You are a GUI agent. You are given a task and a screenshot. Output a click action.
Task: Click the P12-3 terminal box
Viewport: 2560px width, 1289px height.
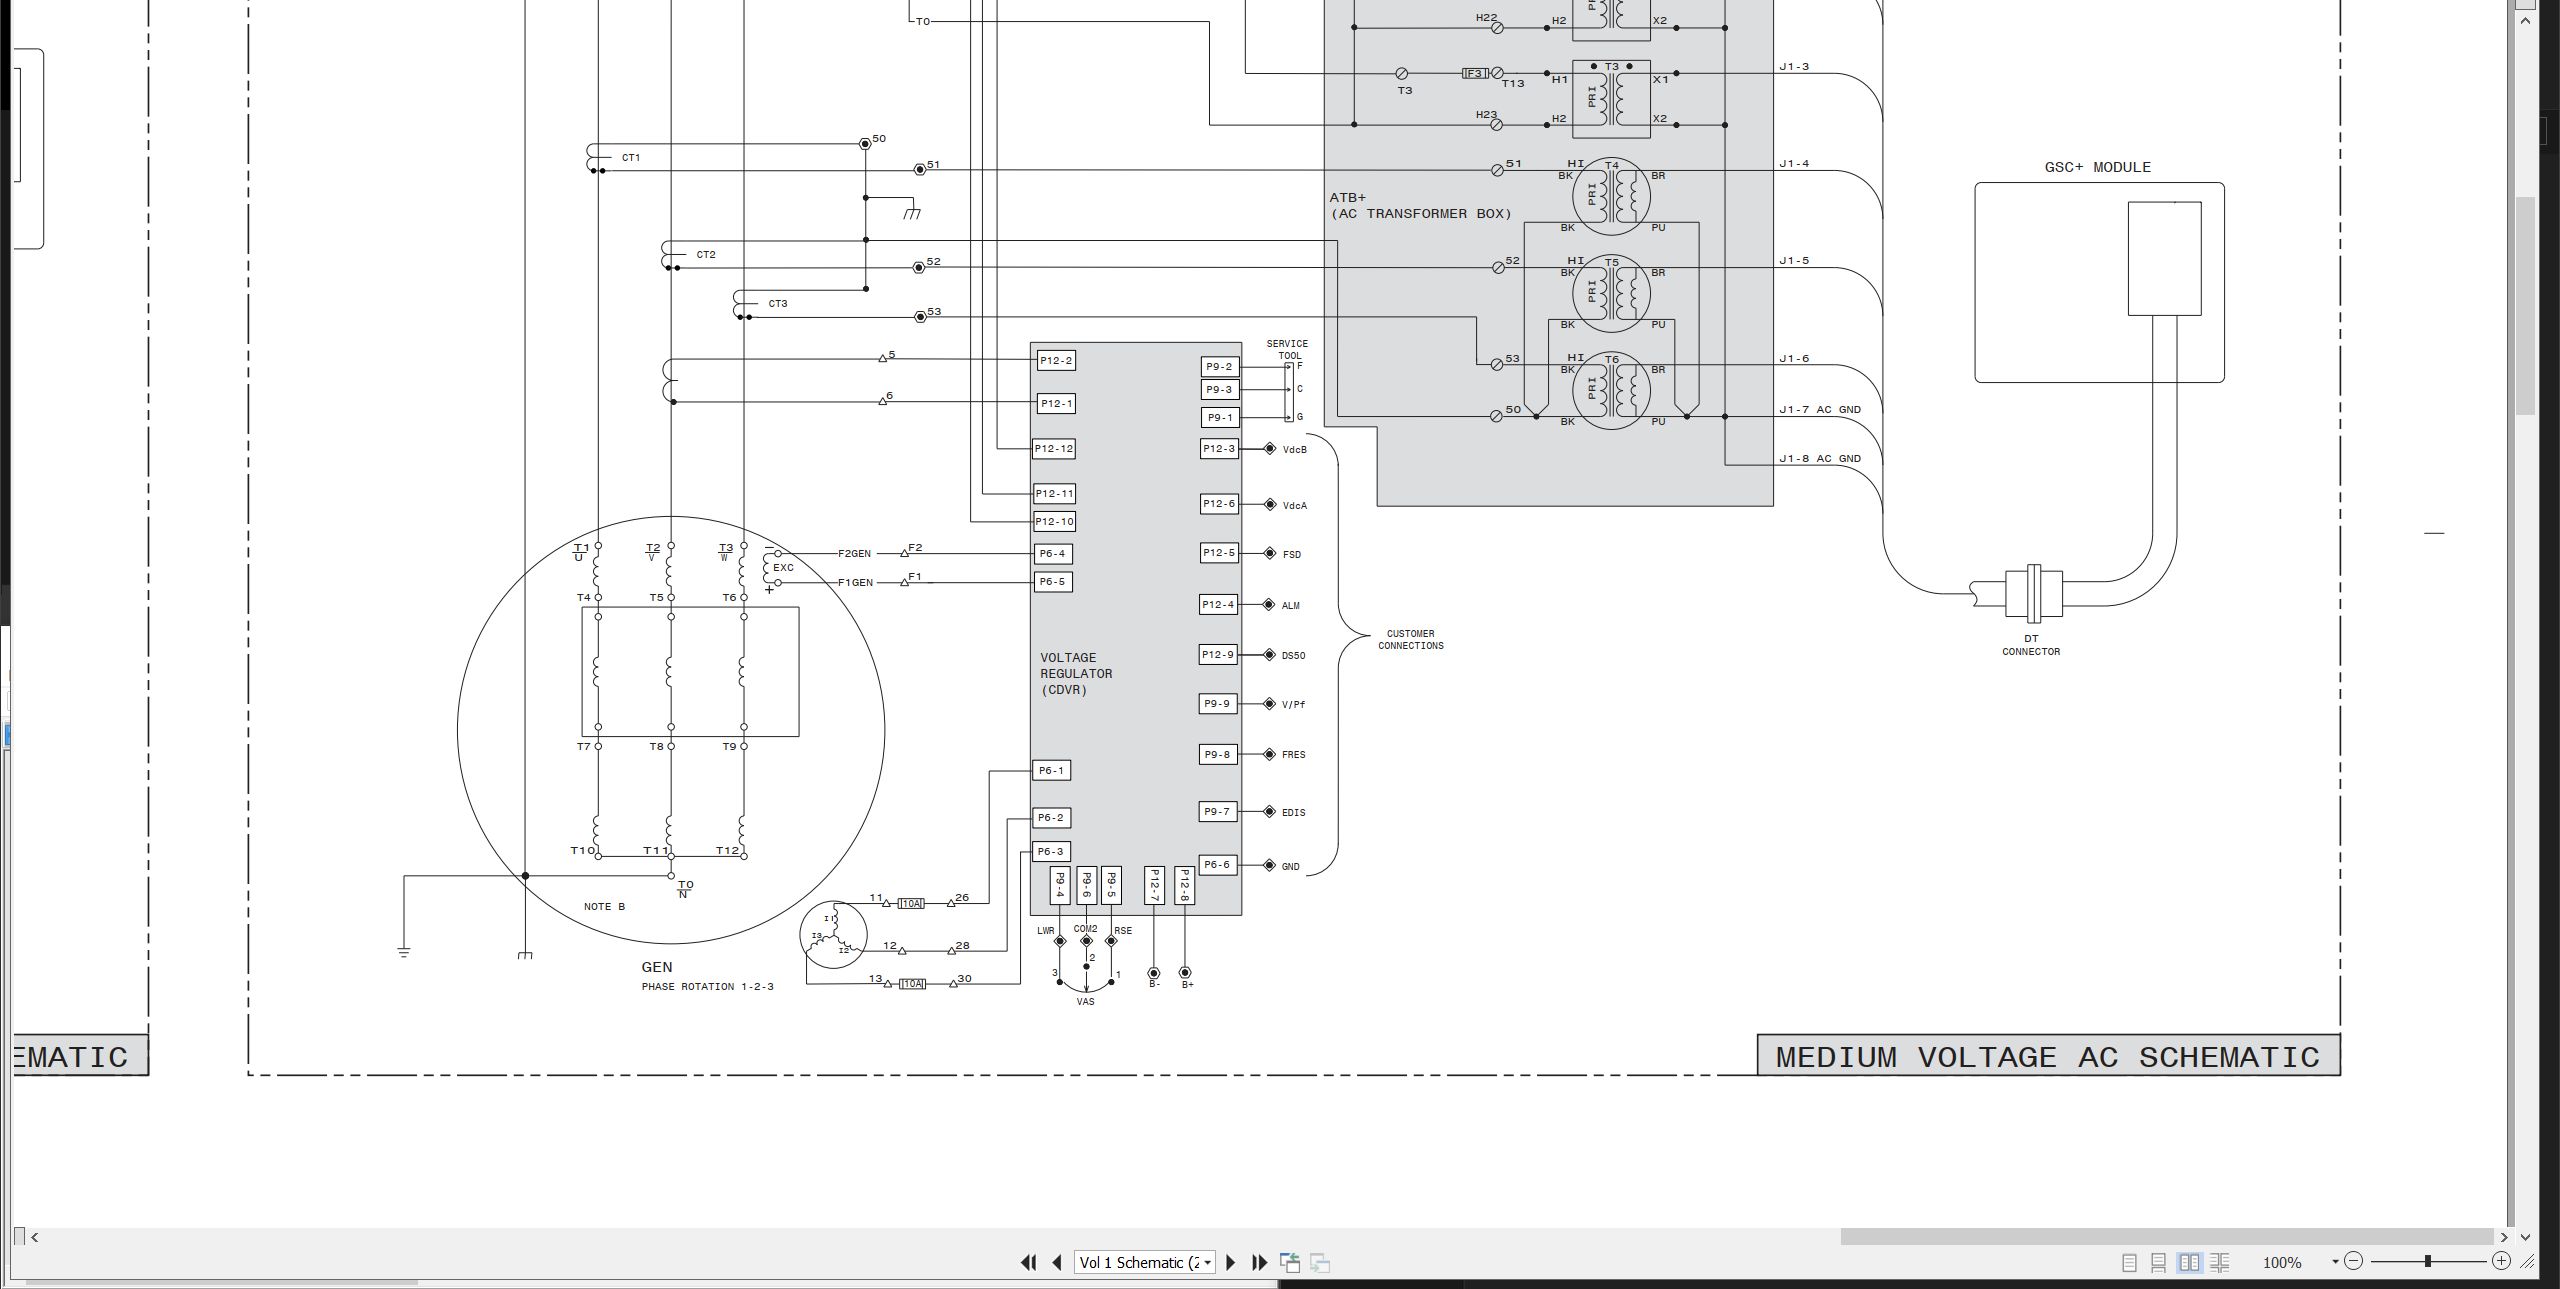[x=1219, y=448]
